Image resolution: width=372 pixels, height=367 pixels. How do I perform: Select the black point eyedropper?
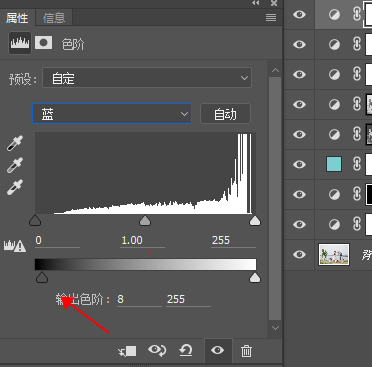[15, 143]
